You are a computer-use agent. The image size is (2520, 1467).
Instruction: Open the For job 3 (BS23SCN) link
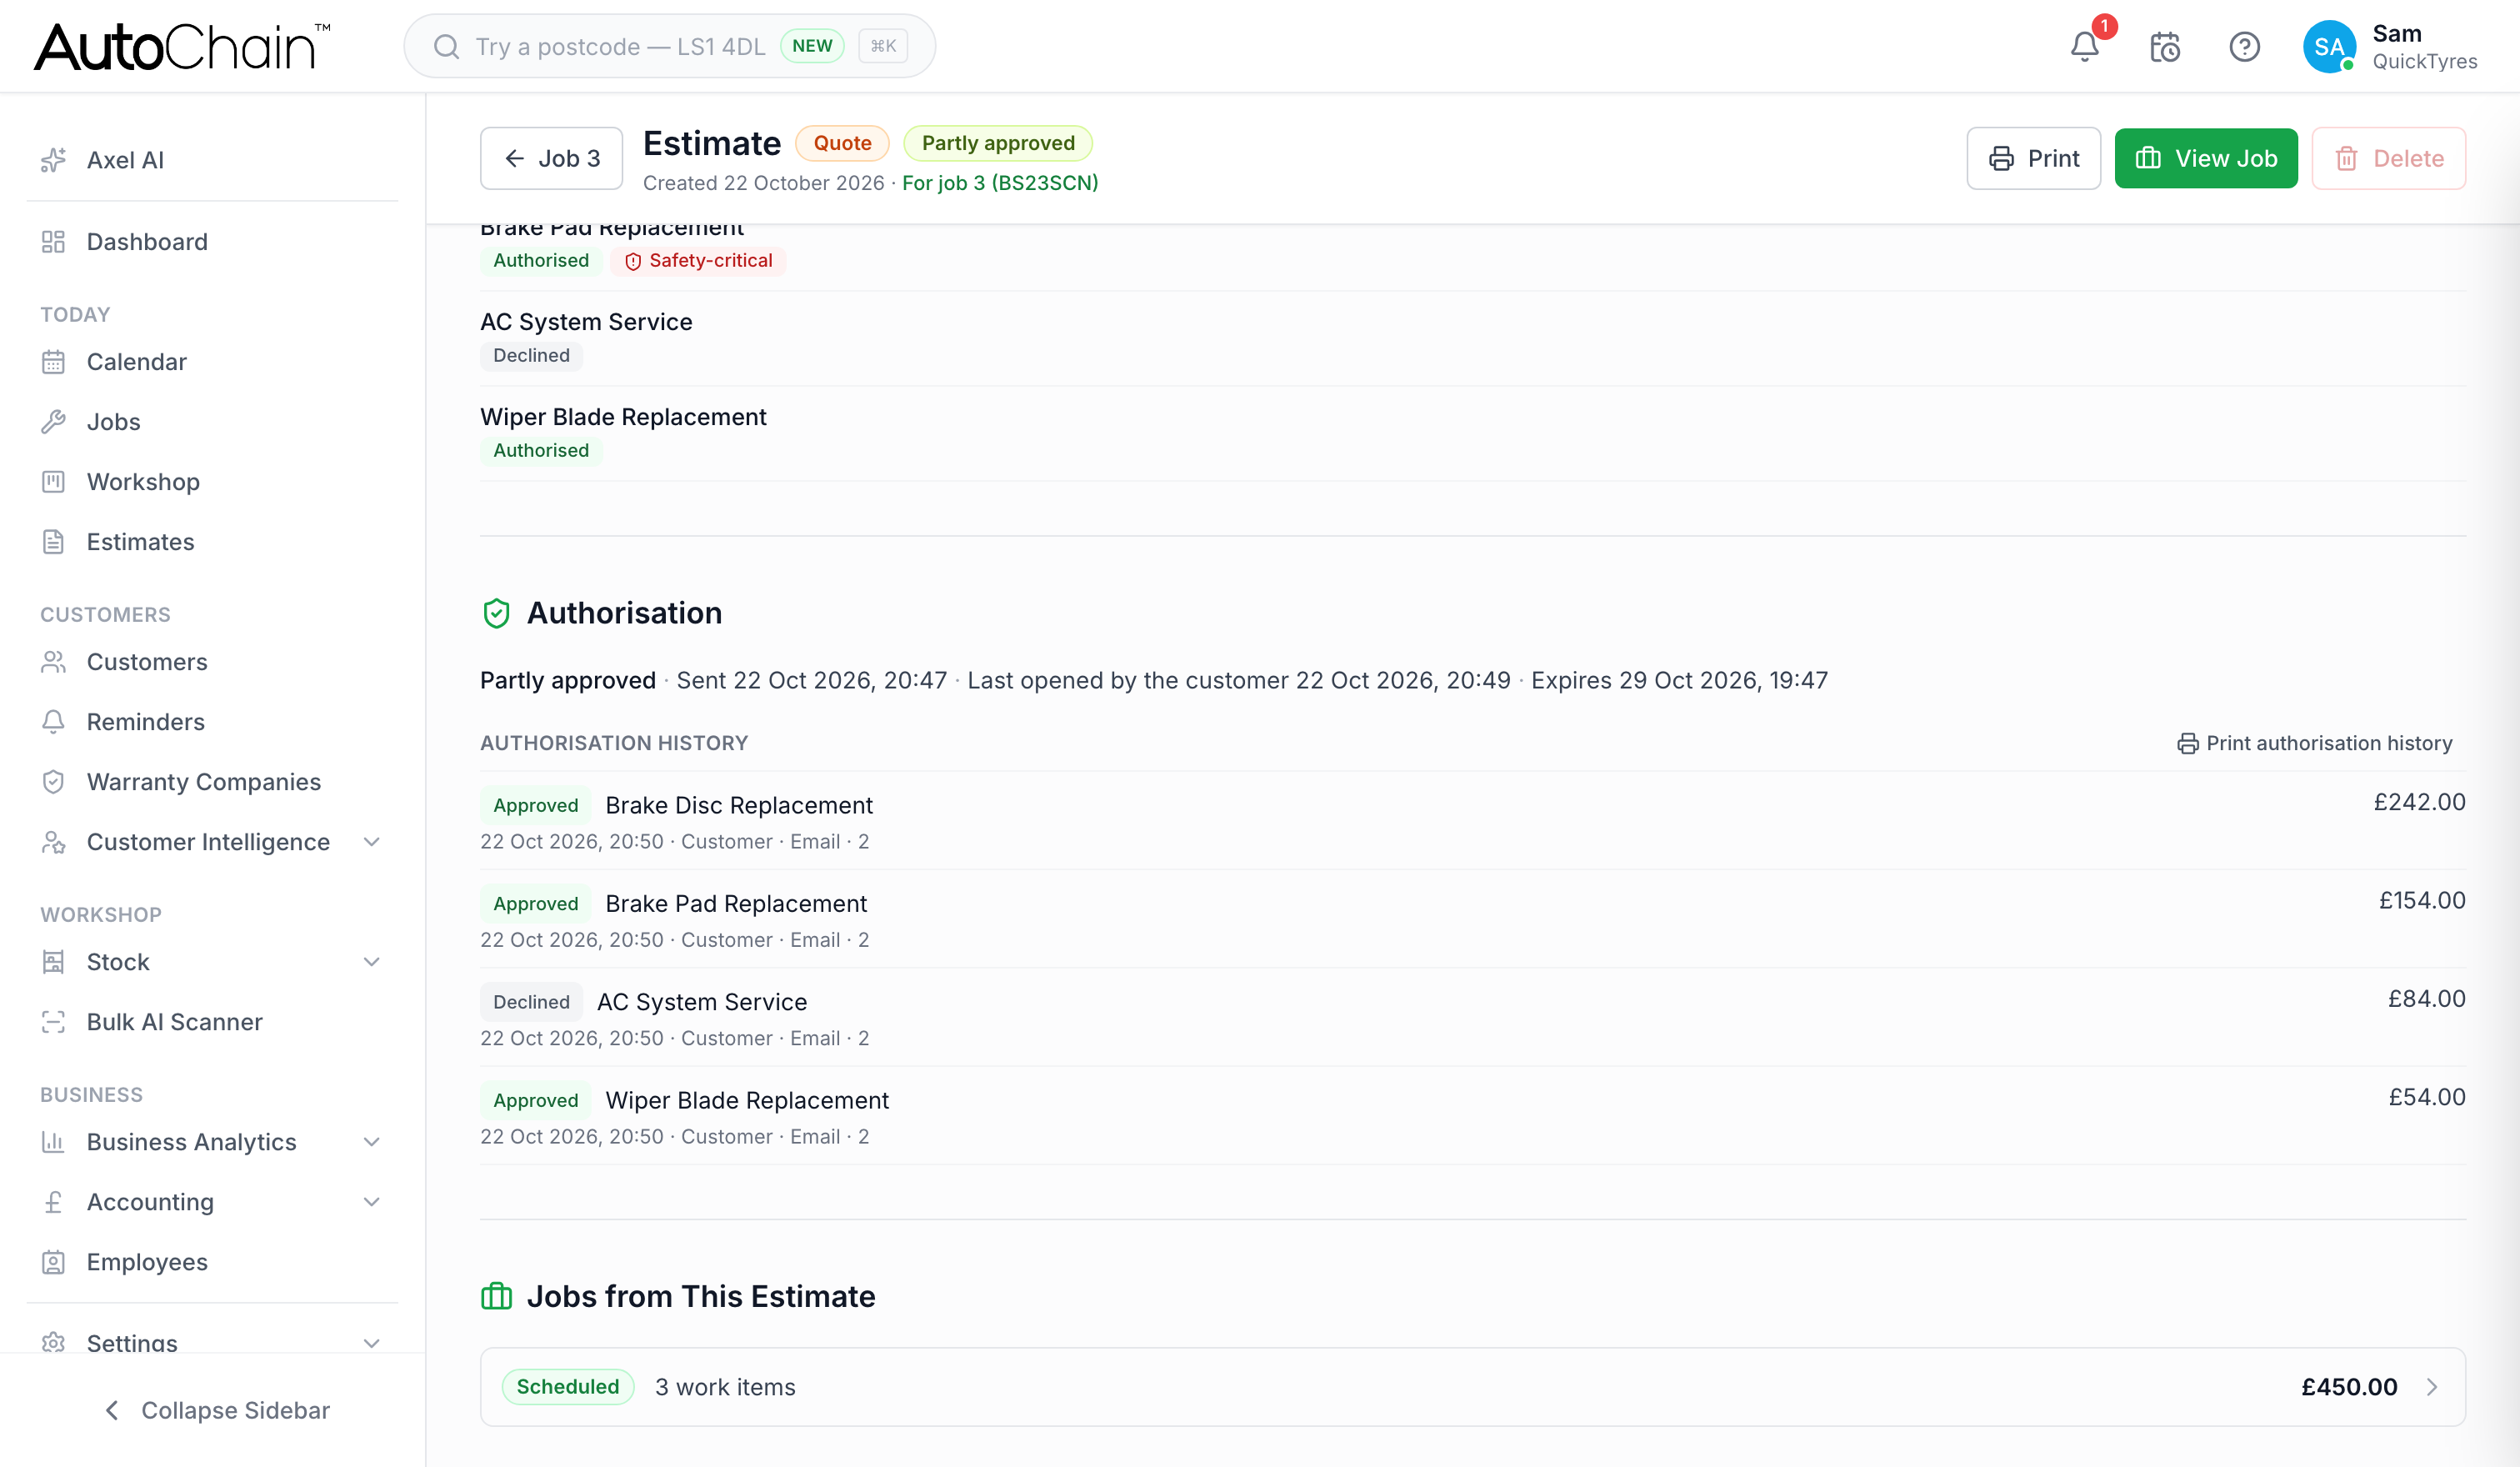click(1000, 183)
